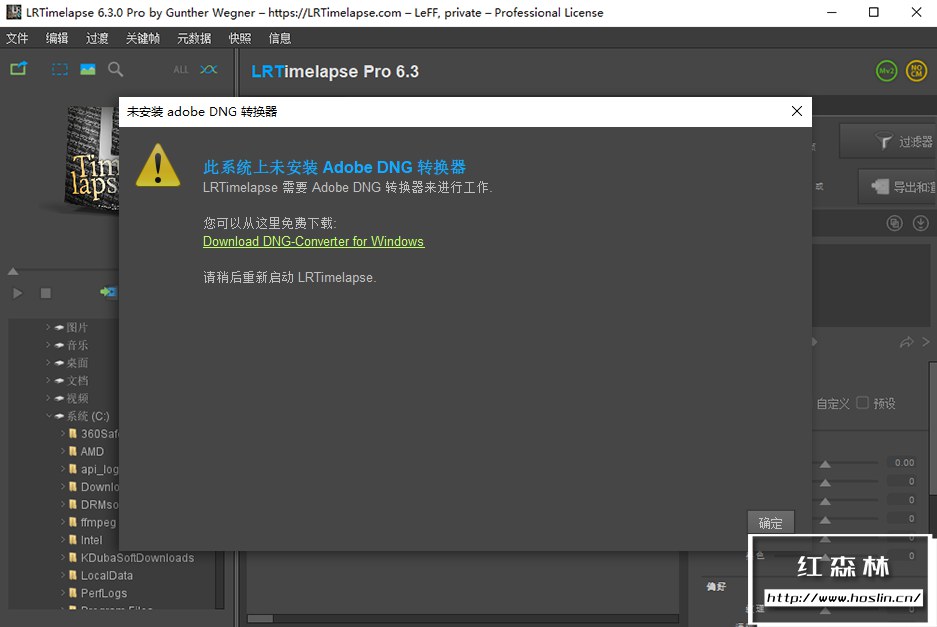Screen dimensions: 937x627
Task: Click the Downlo folder icon in tree
Action: (x=73, y=487)
